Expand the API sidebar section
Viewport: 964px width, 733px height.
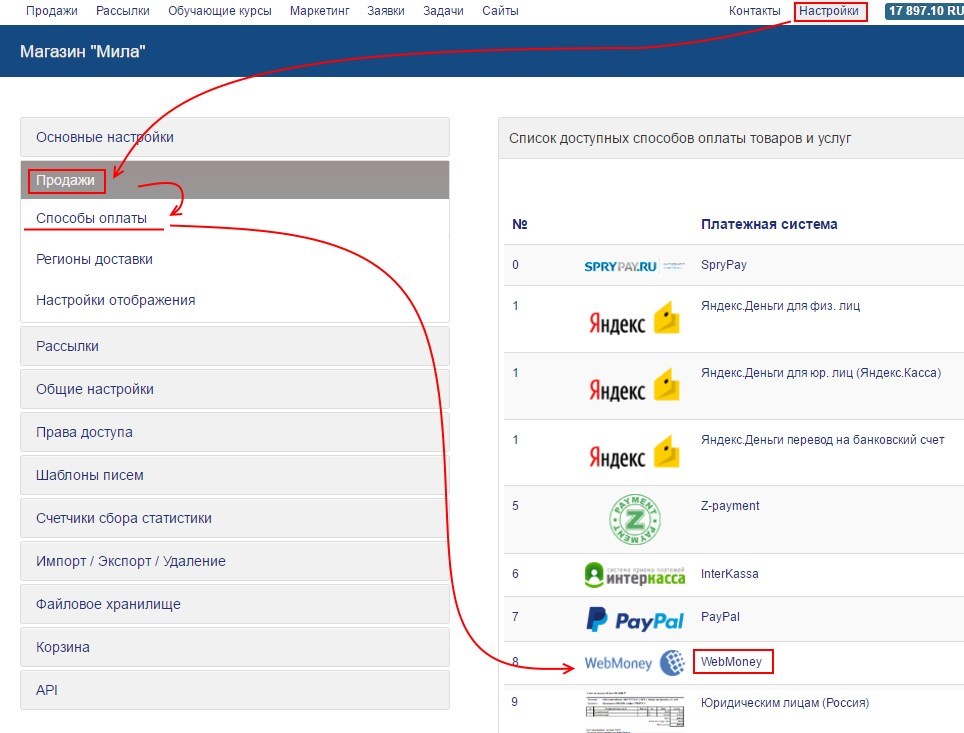pos(235,691)
